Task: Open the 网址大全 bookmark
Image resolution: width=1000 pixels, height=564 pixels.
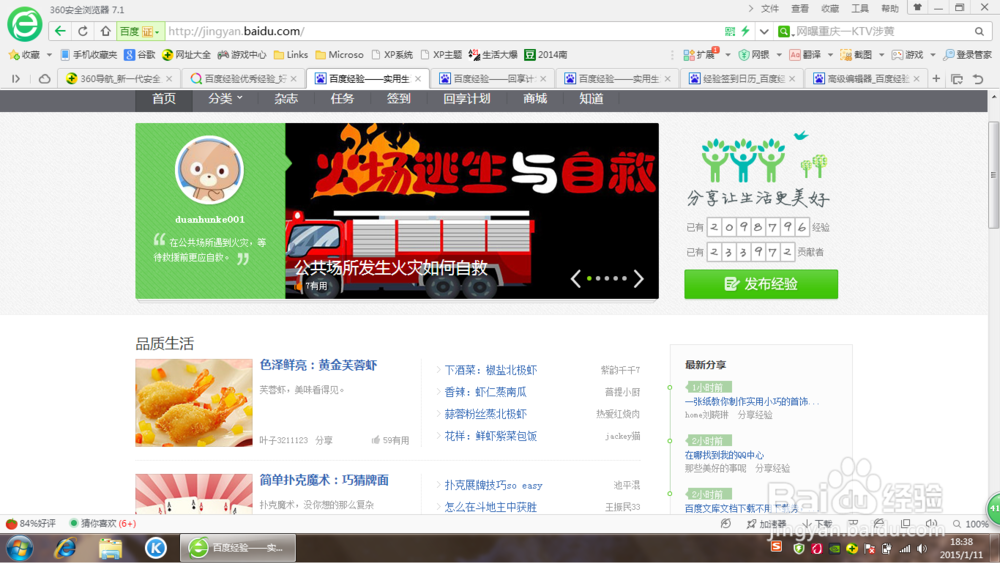Action: click(186, 55)
